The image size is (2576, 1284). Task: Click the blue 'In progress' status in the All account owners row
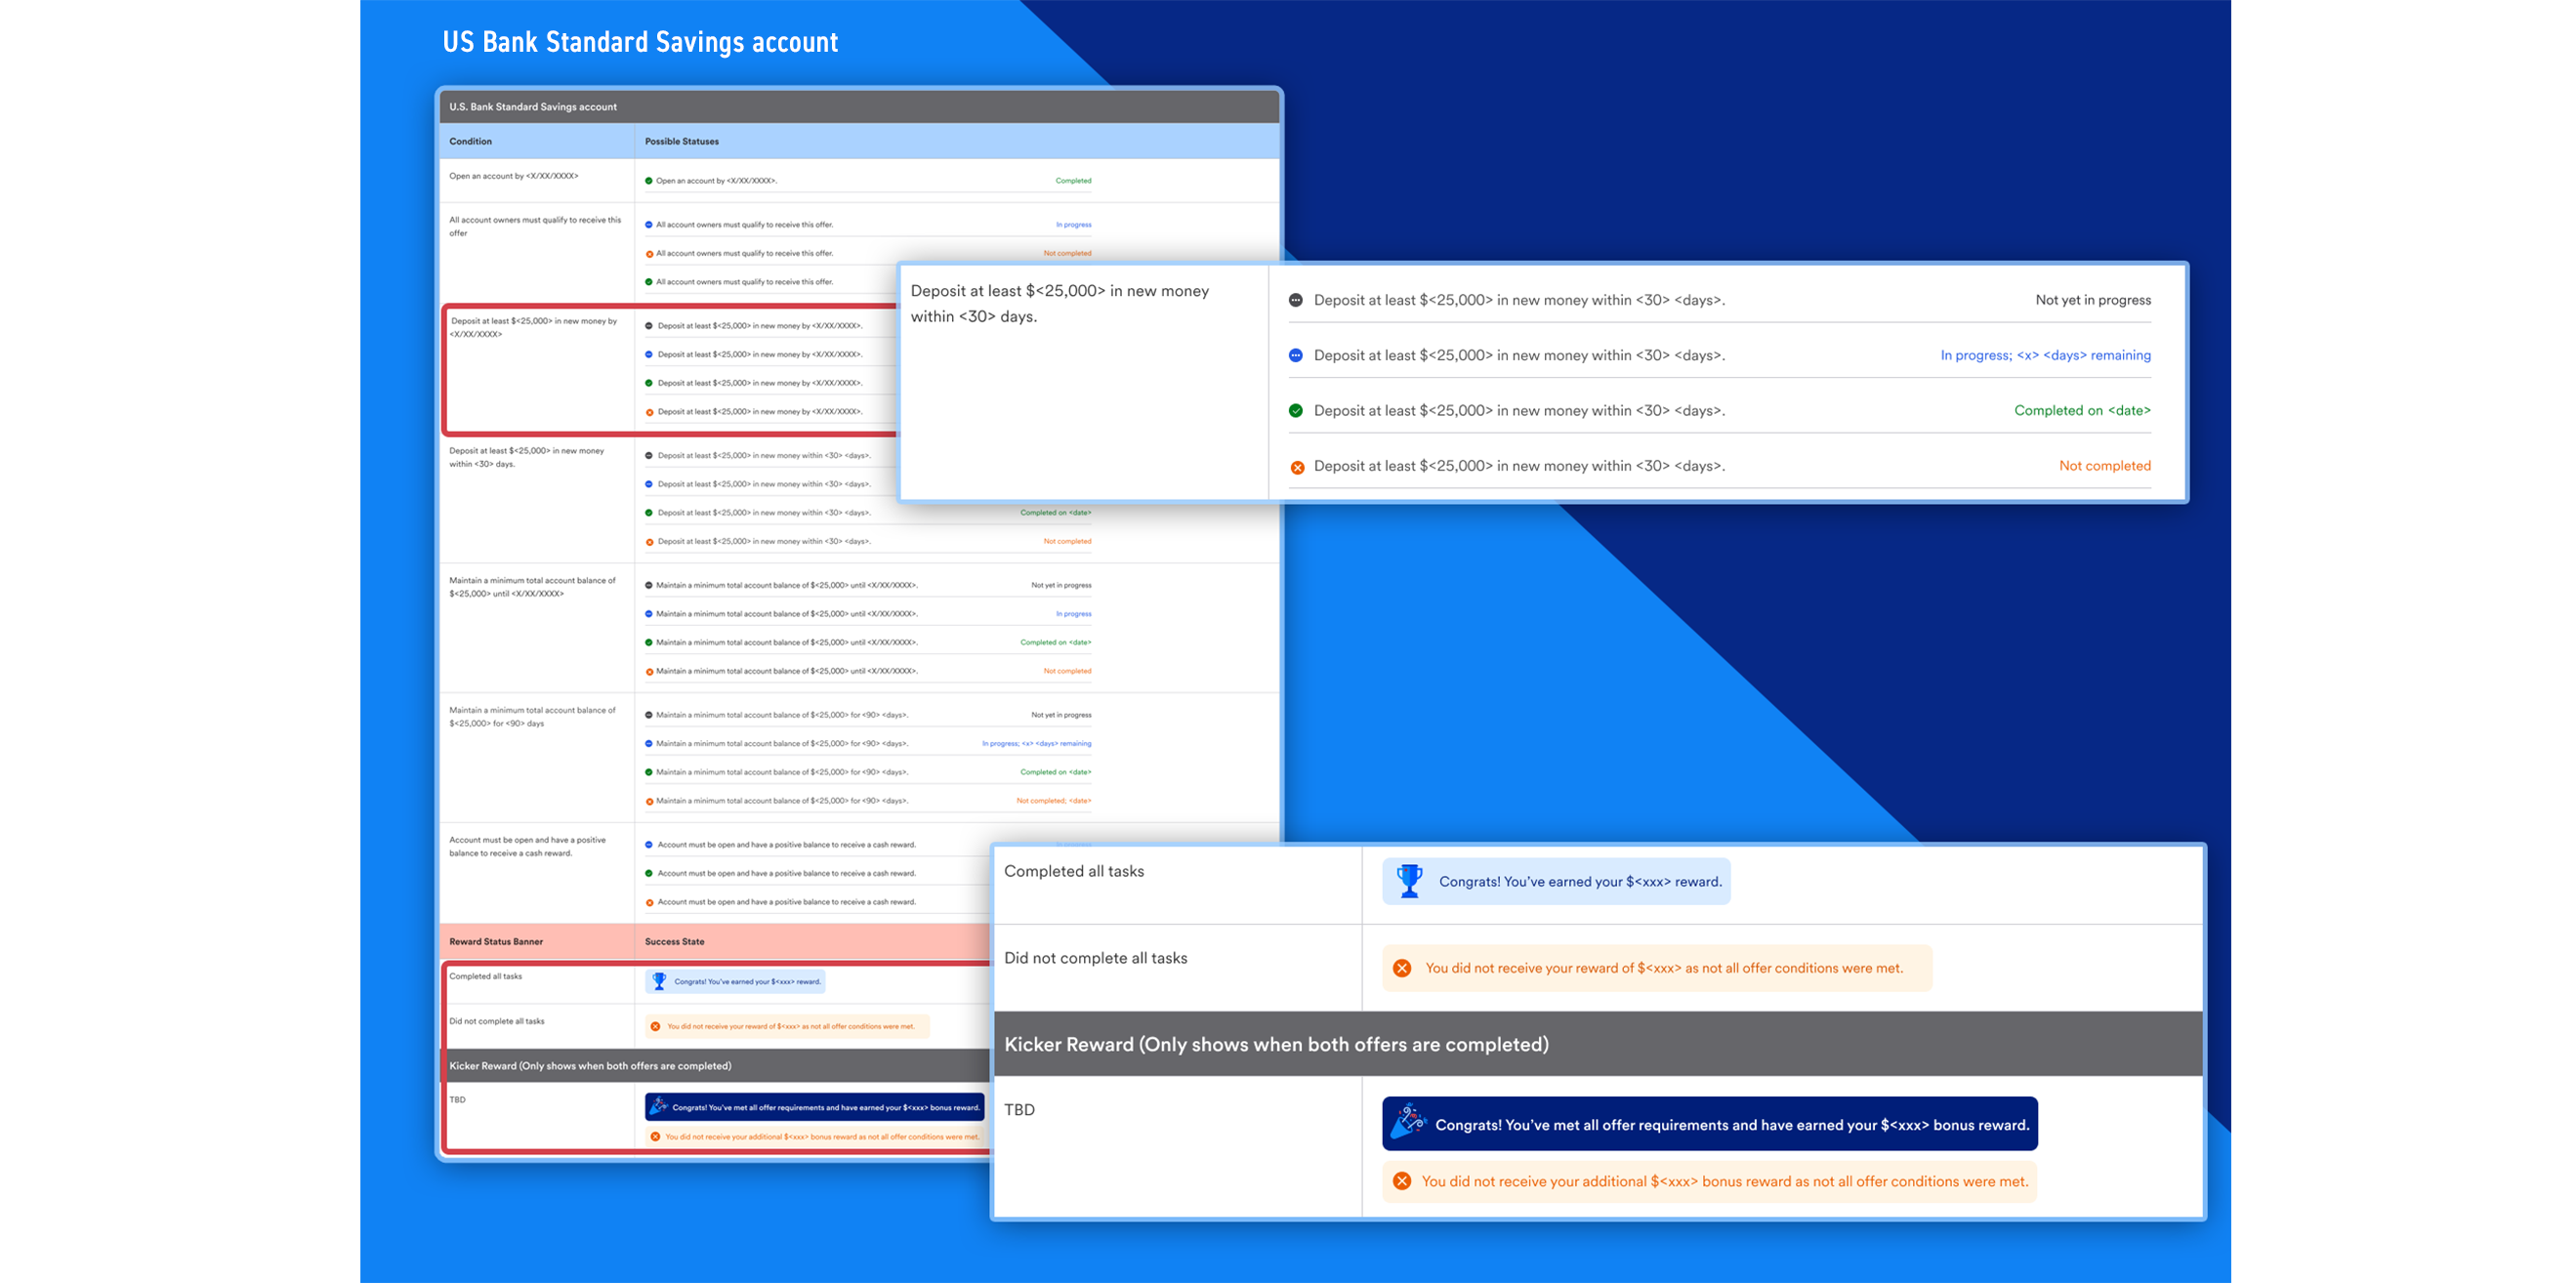pos(1073,225)
